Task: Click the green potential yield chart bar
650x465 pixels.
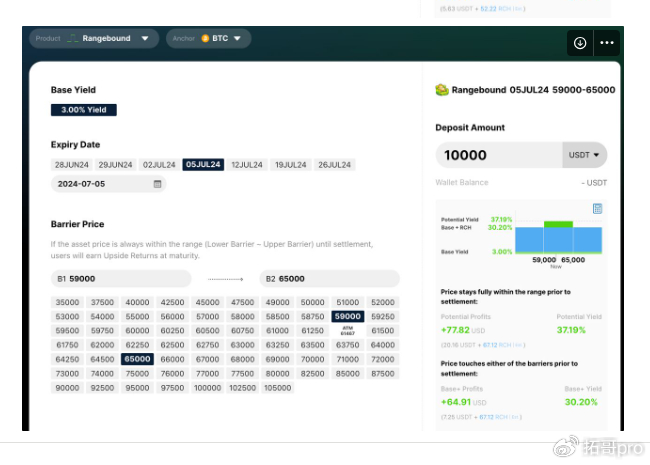Action: tap(558, 224)
